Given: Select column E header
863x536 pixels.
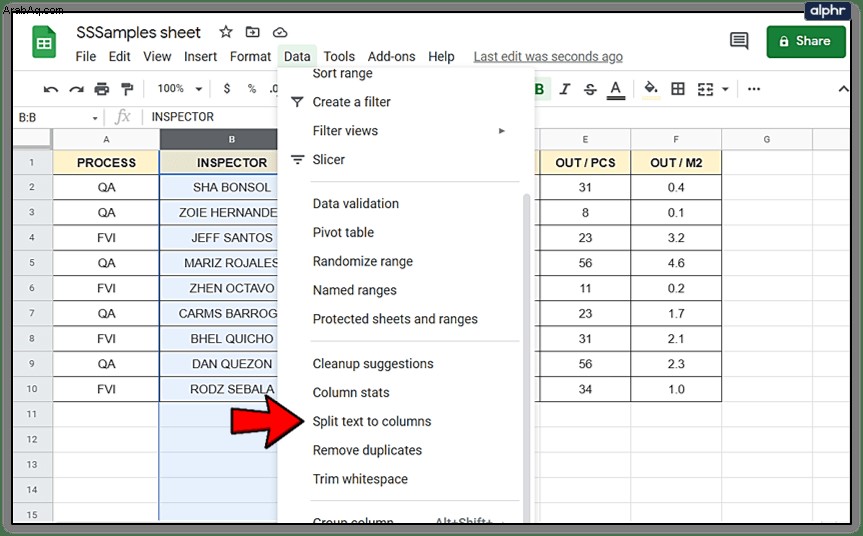Looking at the screenshot, I should (585, 140).
